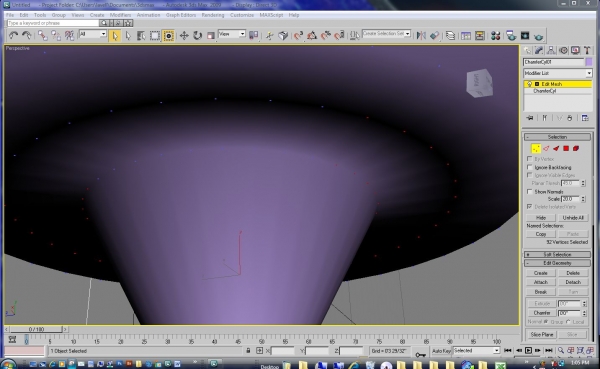This screenshot has width=600, height=369.
Task: Select Polygon sub-object level icon
Action: [566, 149]
